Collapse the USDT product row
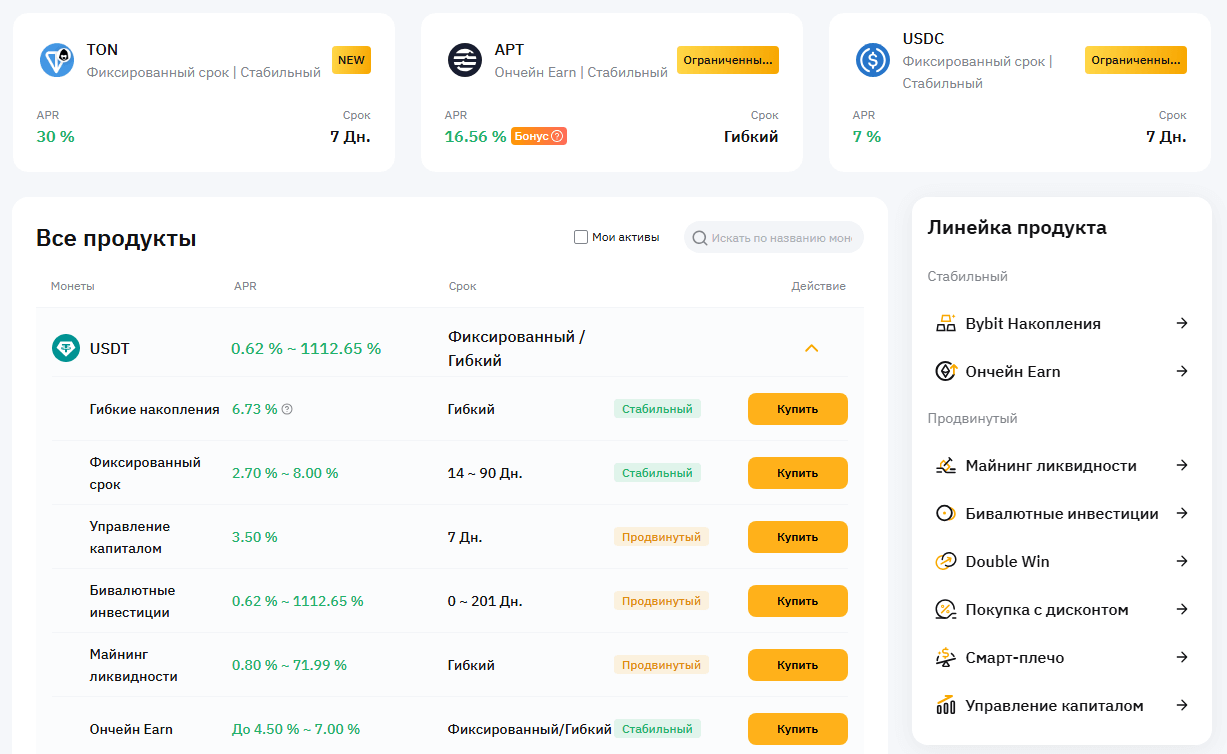This screenshot has height=754, width=1227. [812, 348]
